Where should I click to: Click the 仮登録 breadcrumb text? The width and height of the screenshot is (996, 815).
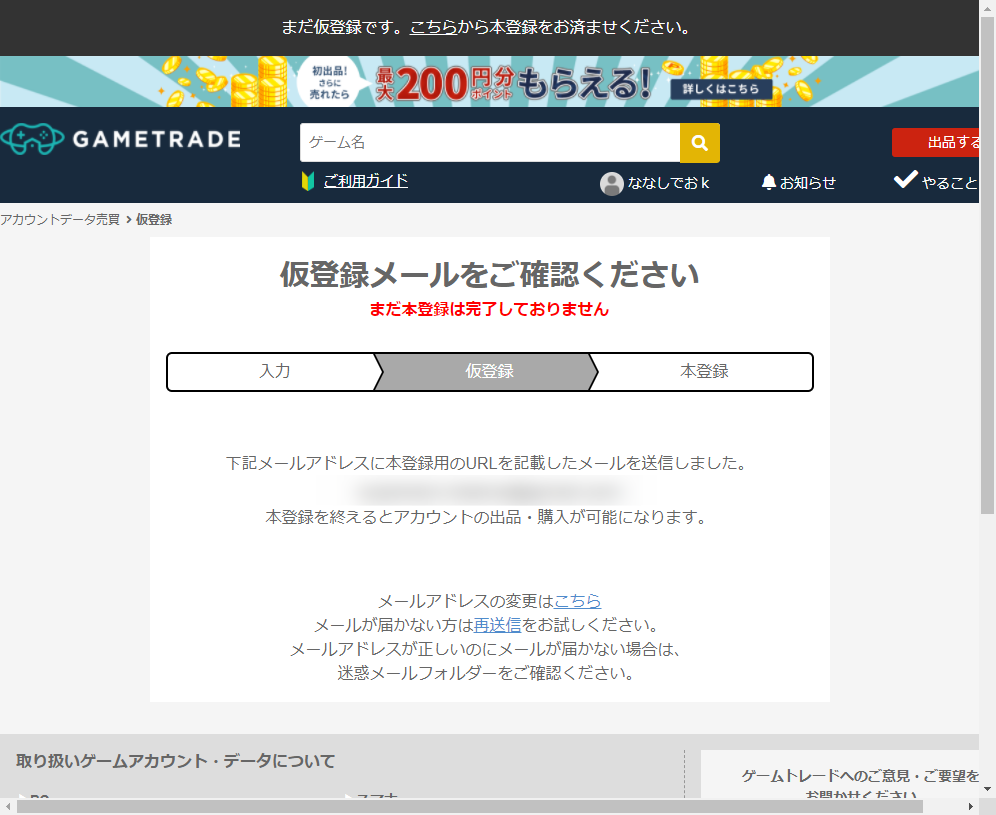pos(154,220)
